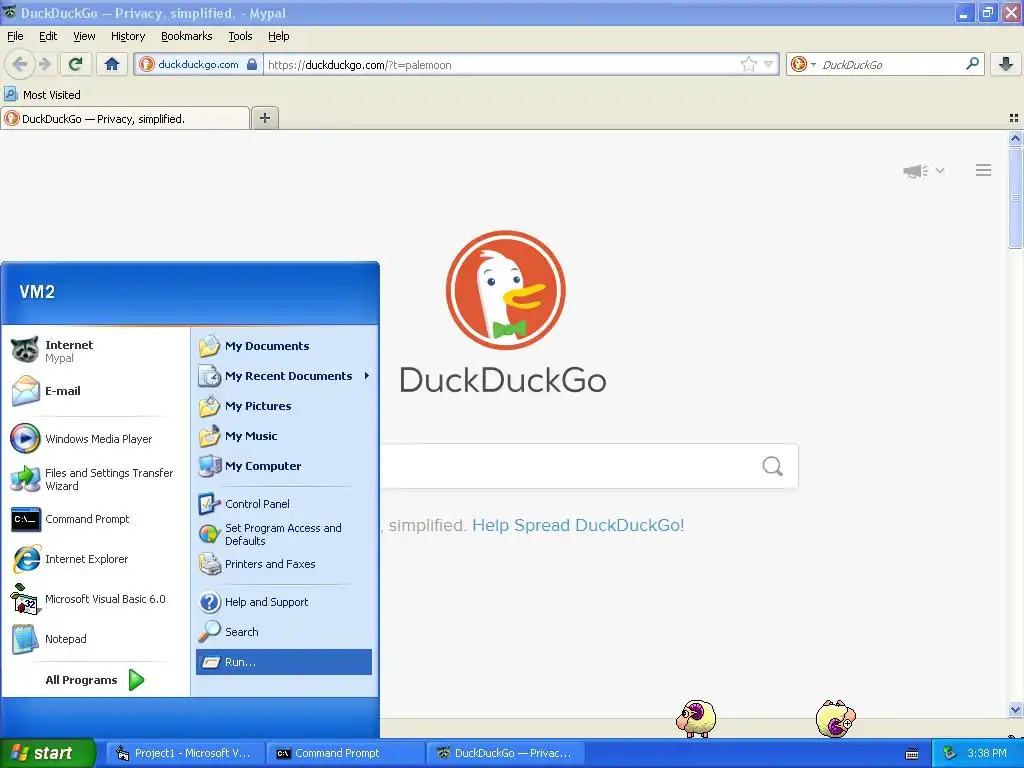Switch to Project1 - Microsoft Visual Basic taskbar button
The height and width of the screenshot is (768, 1024).
pos(185,753)
